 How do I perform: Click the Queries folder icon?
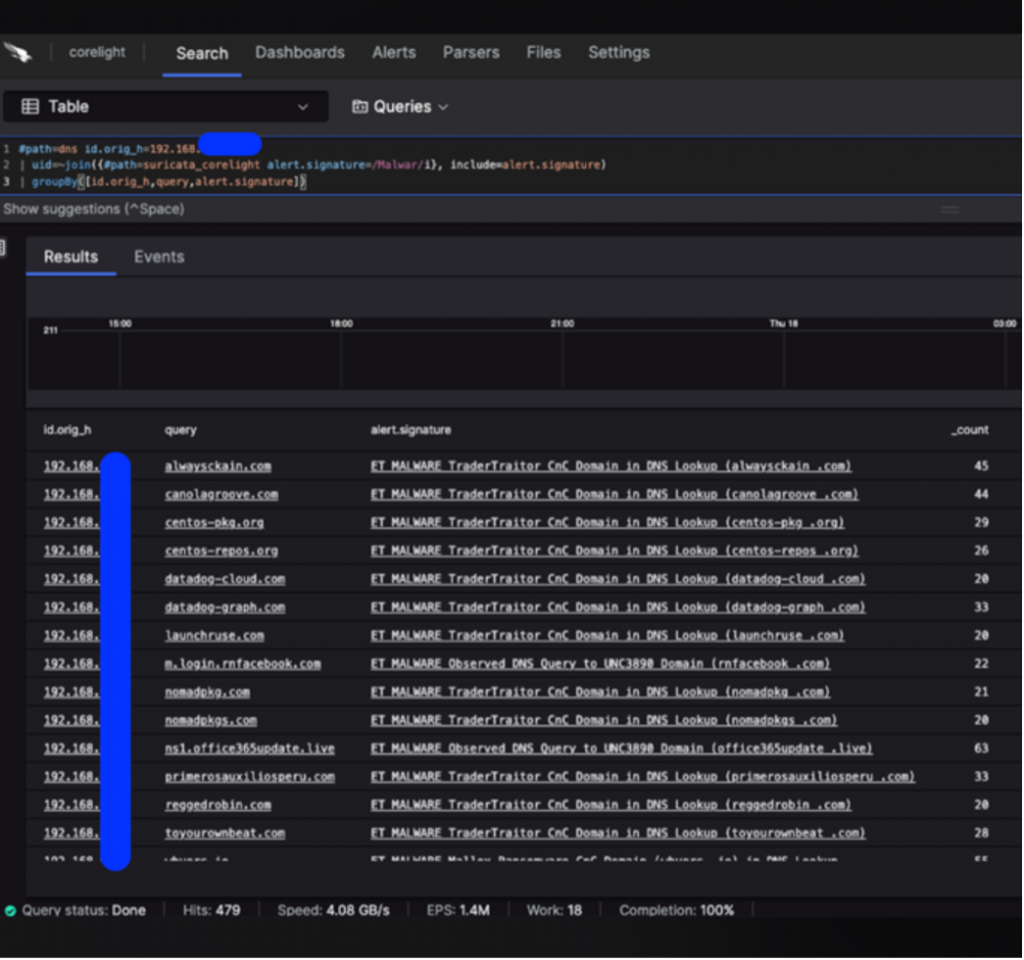point(360,107)
